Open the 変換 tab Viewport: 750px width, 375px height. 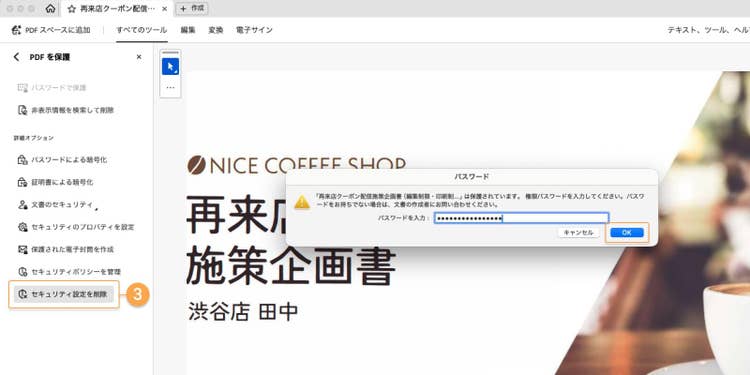pyautogui.click(x=216, y=30)
